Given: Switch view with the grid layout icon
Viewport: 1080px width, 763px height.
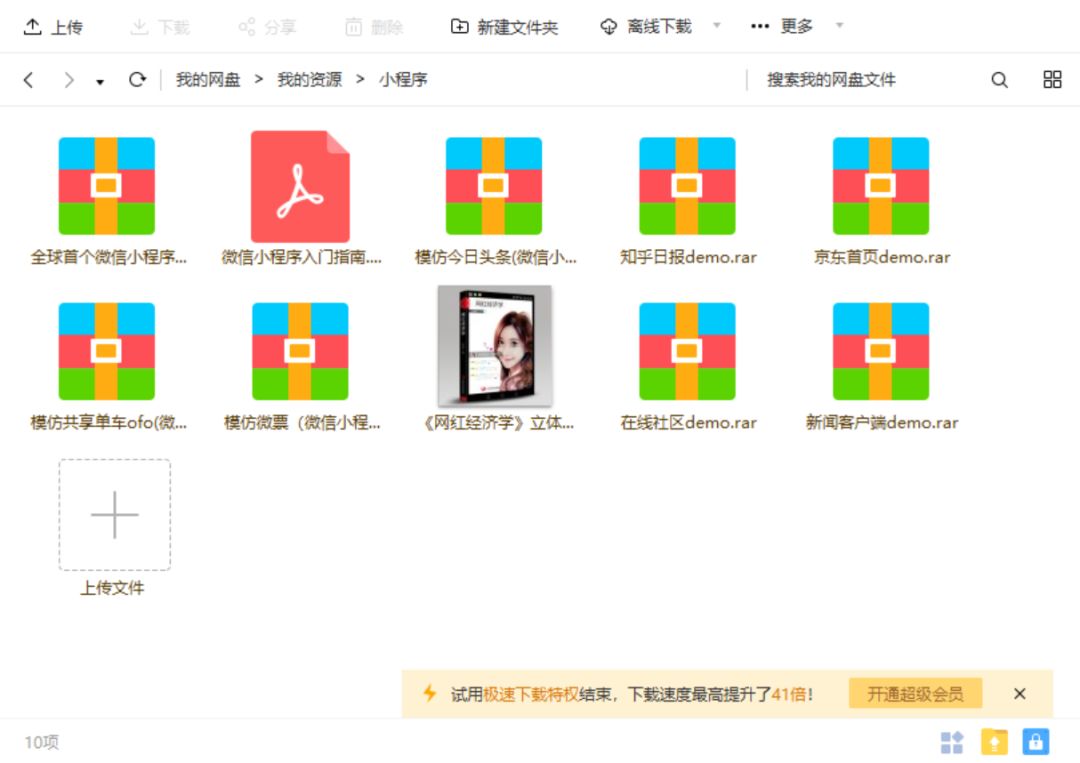Looking at the screenshot, I should [1052, 79].
